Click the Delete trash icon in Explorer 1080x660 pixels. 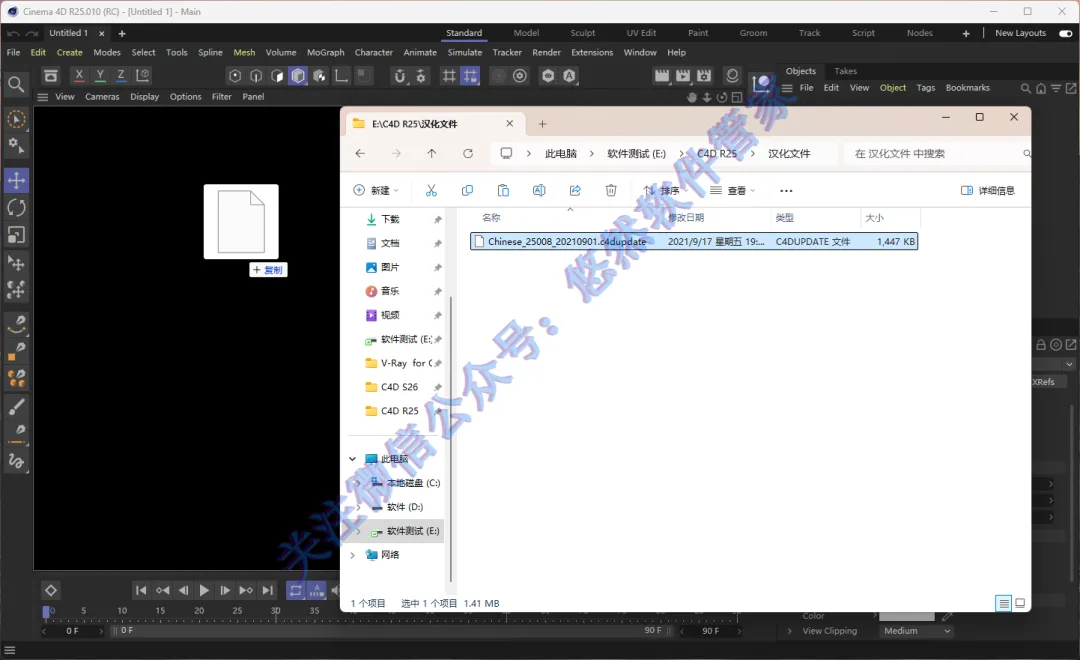pyautogui.click(x=611, y=190)
